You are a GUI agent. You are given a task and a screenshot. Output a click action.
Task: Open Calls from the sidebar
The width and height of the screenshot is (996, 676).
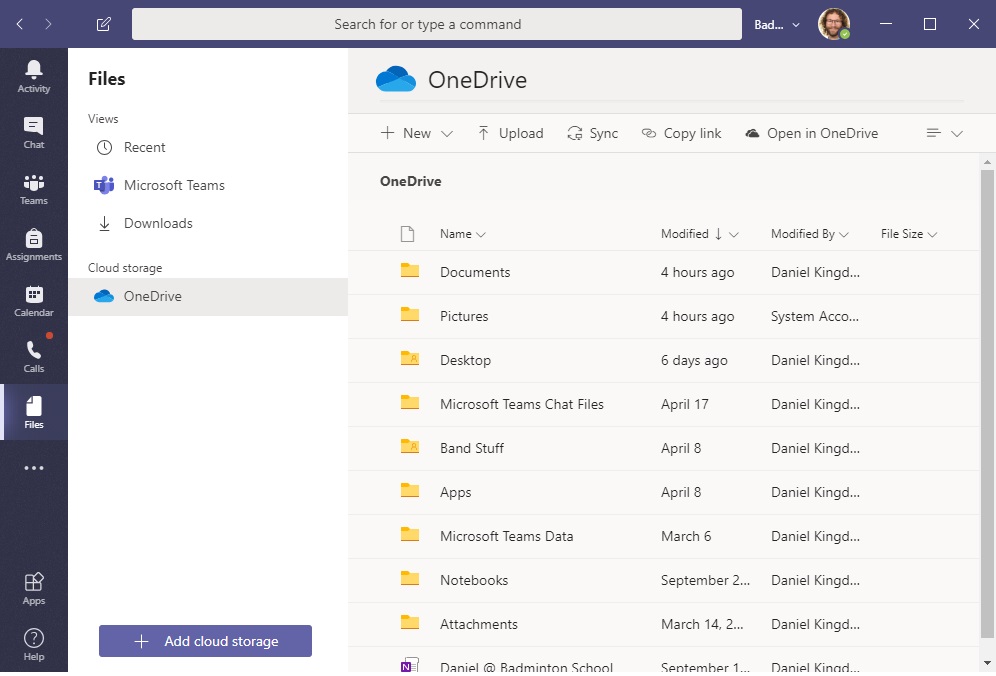[34, 356]
